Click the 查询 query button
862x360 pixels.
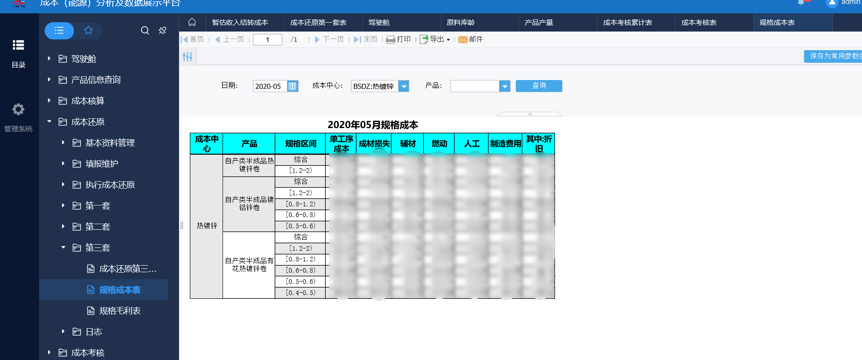tap(539, 86)
